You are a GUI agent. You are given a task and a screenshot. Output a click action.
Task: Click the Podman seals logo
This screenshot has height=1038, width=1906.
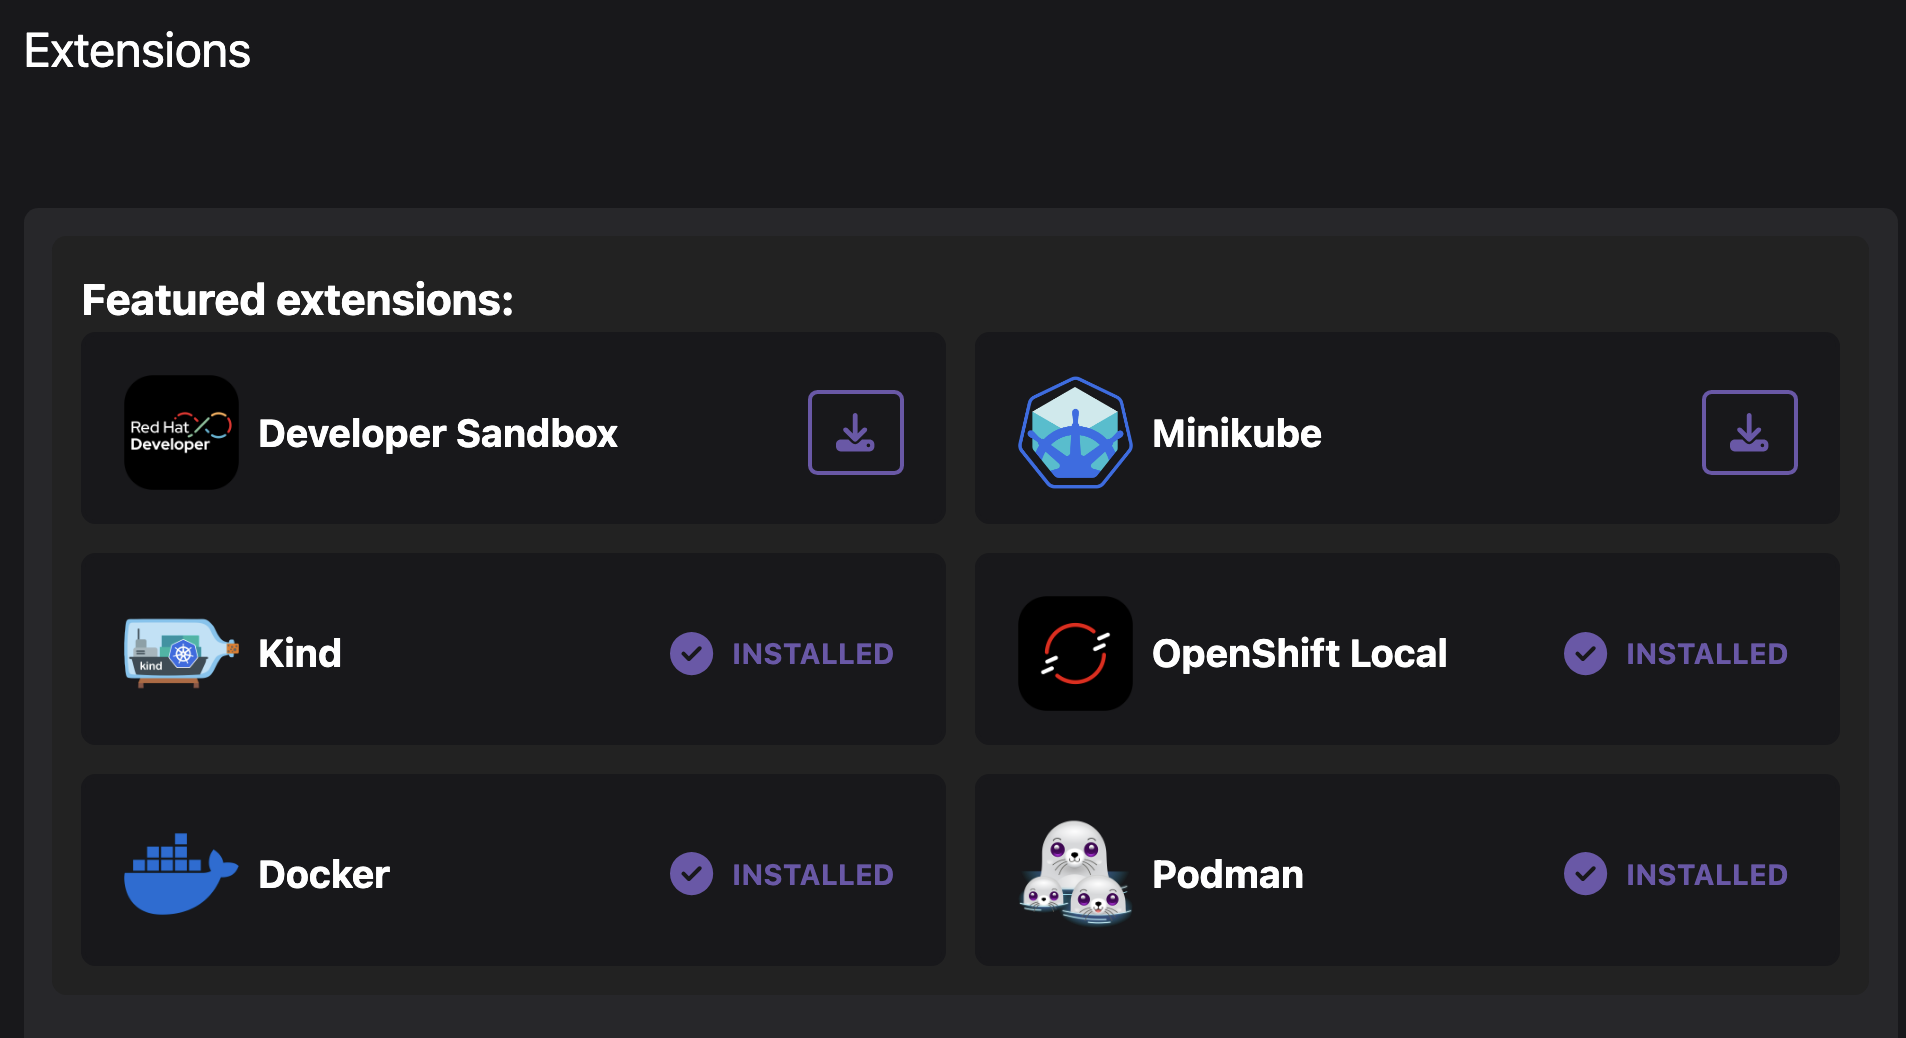pyautogui.click(x=1075, y=874)
